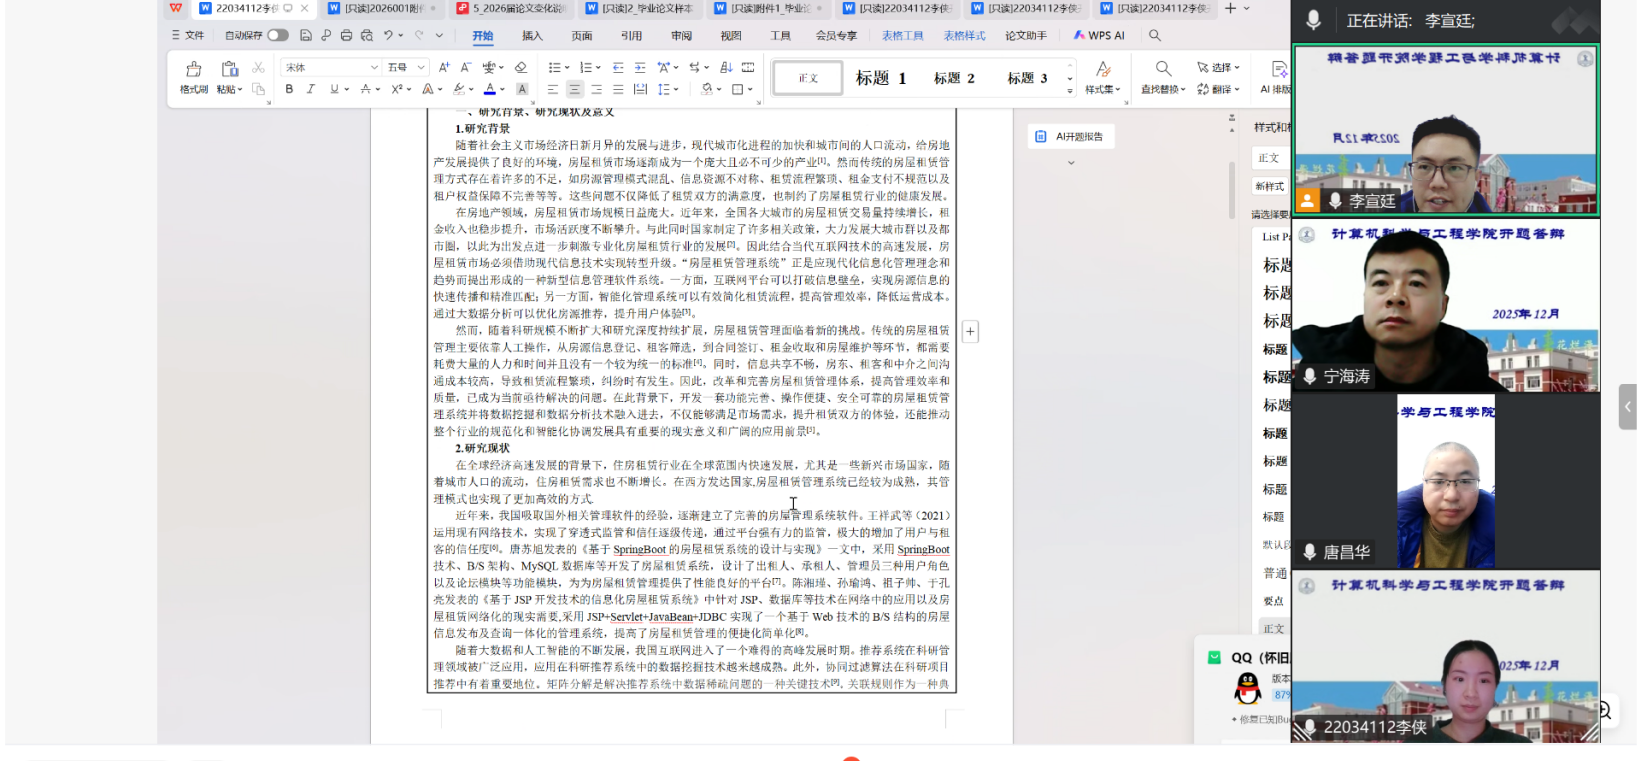Switch to the 插入 ribbon tab
The width and height of the screenshot is (1642, 762).
532,35
